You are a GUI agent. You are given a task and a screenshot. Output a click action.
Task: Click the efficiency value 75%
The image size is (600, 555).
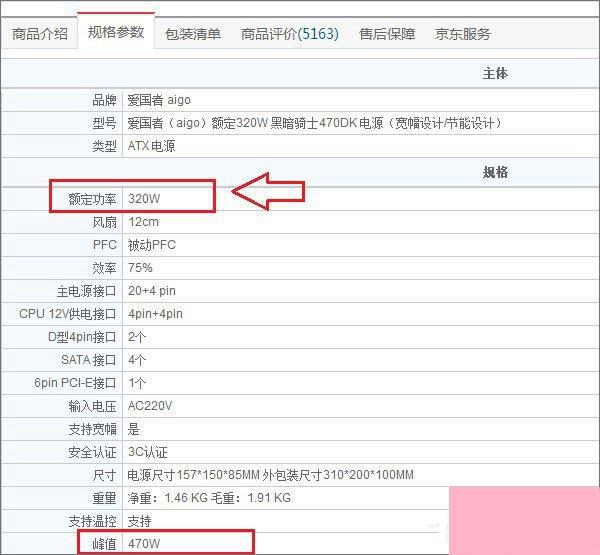click(x=140, y=268)
